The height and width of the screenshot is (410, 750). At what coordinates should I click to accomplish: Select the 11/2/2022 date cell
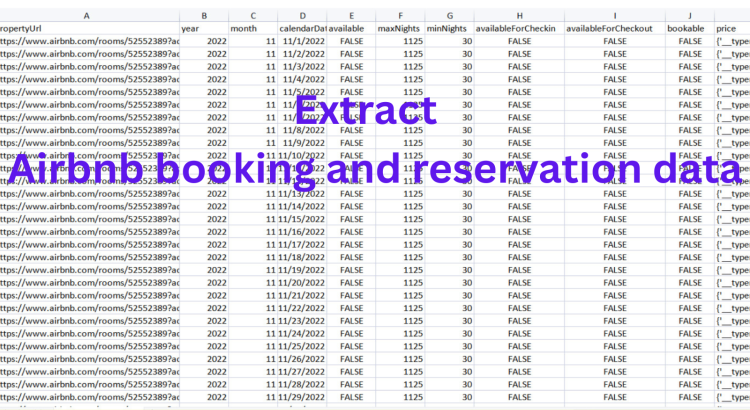pyautogui.click(x=302, y=54)
